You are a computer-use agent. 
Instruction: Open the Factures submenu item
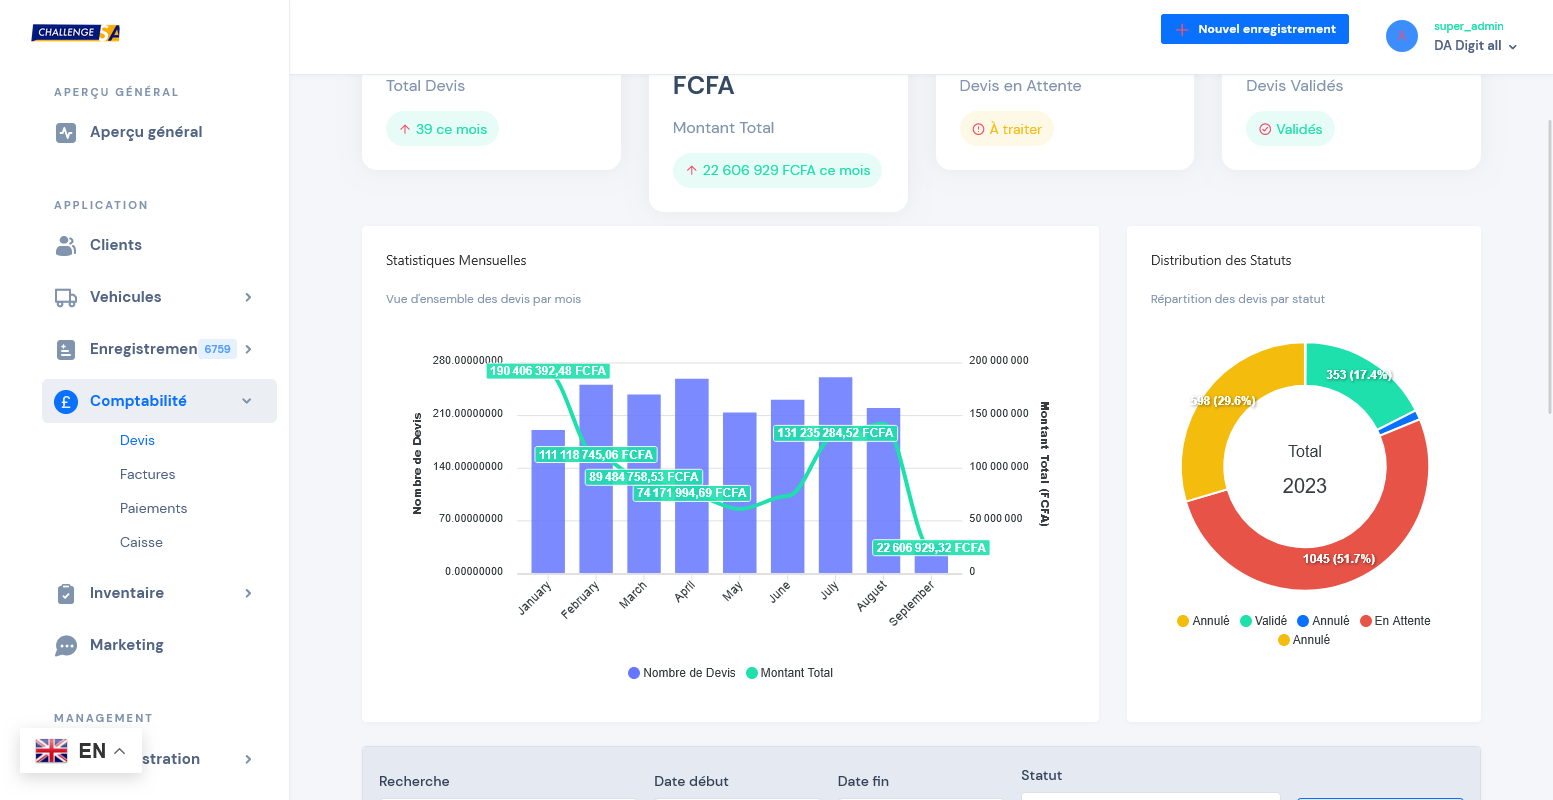(x=147, y=475)
